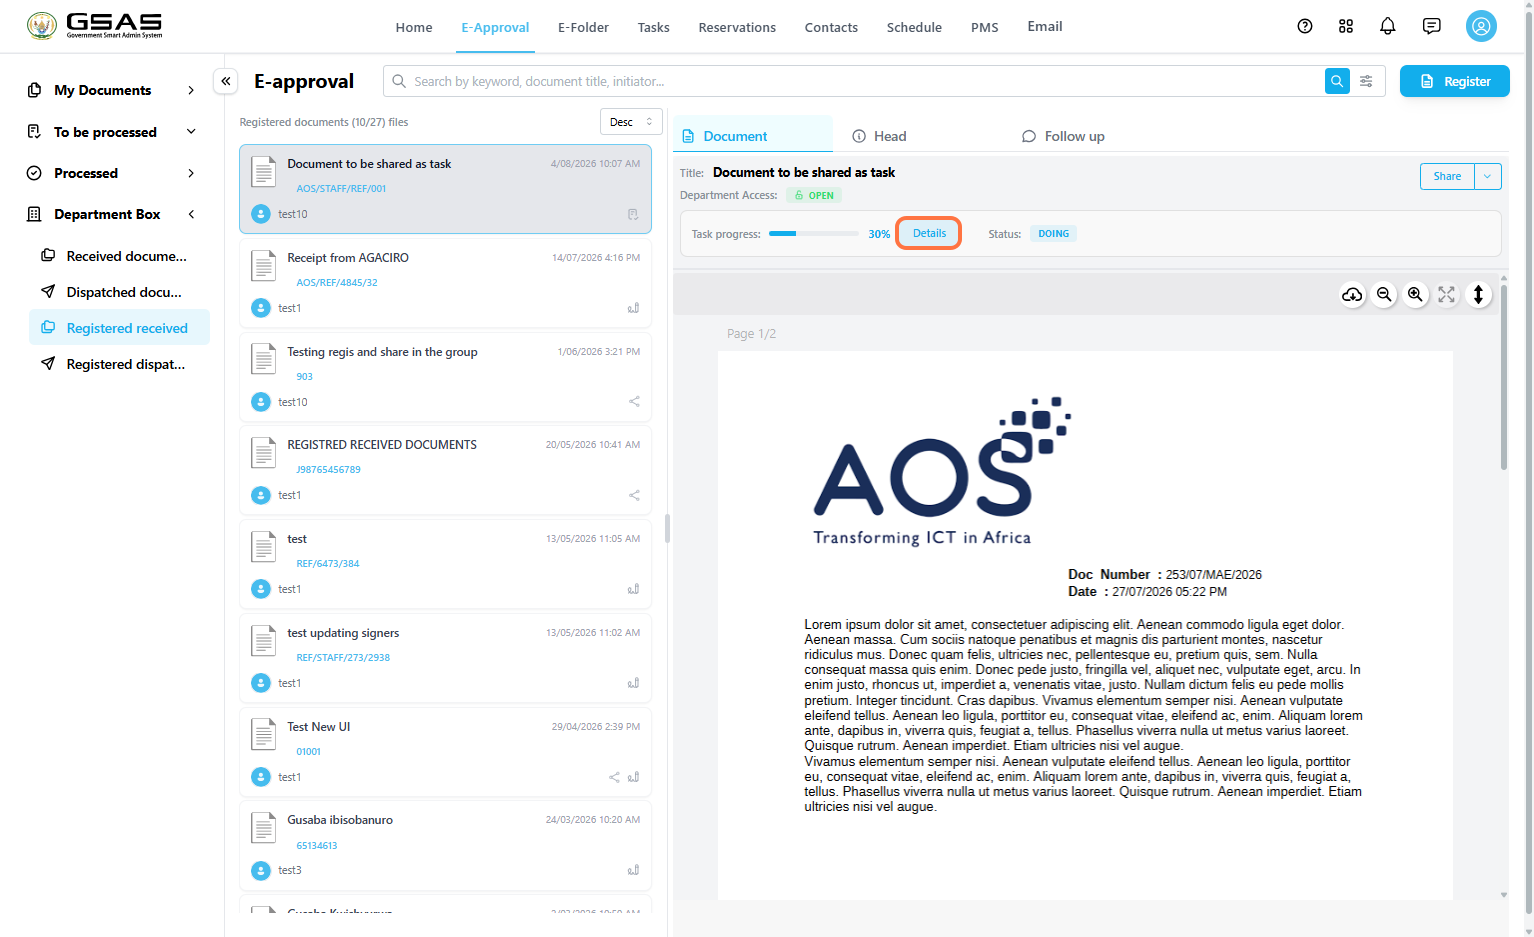
Task: Open the Email menu
Action: [x=1045, y=26]
